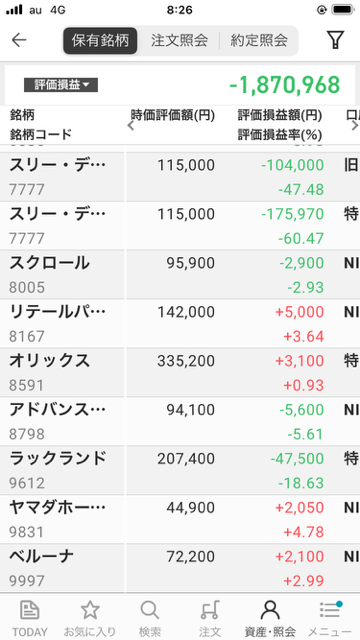
Task: Show previous columns with left chevron
Action: tap(131, 126)
